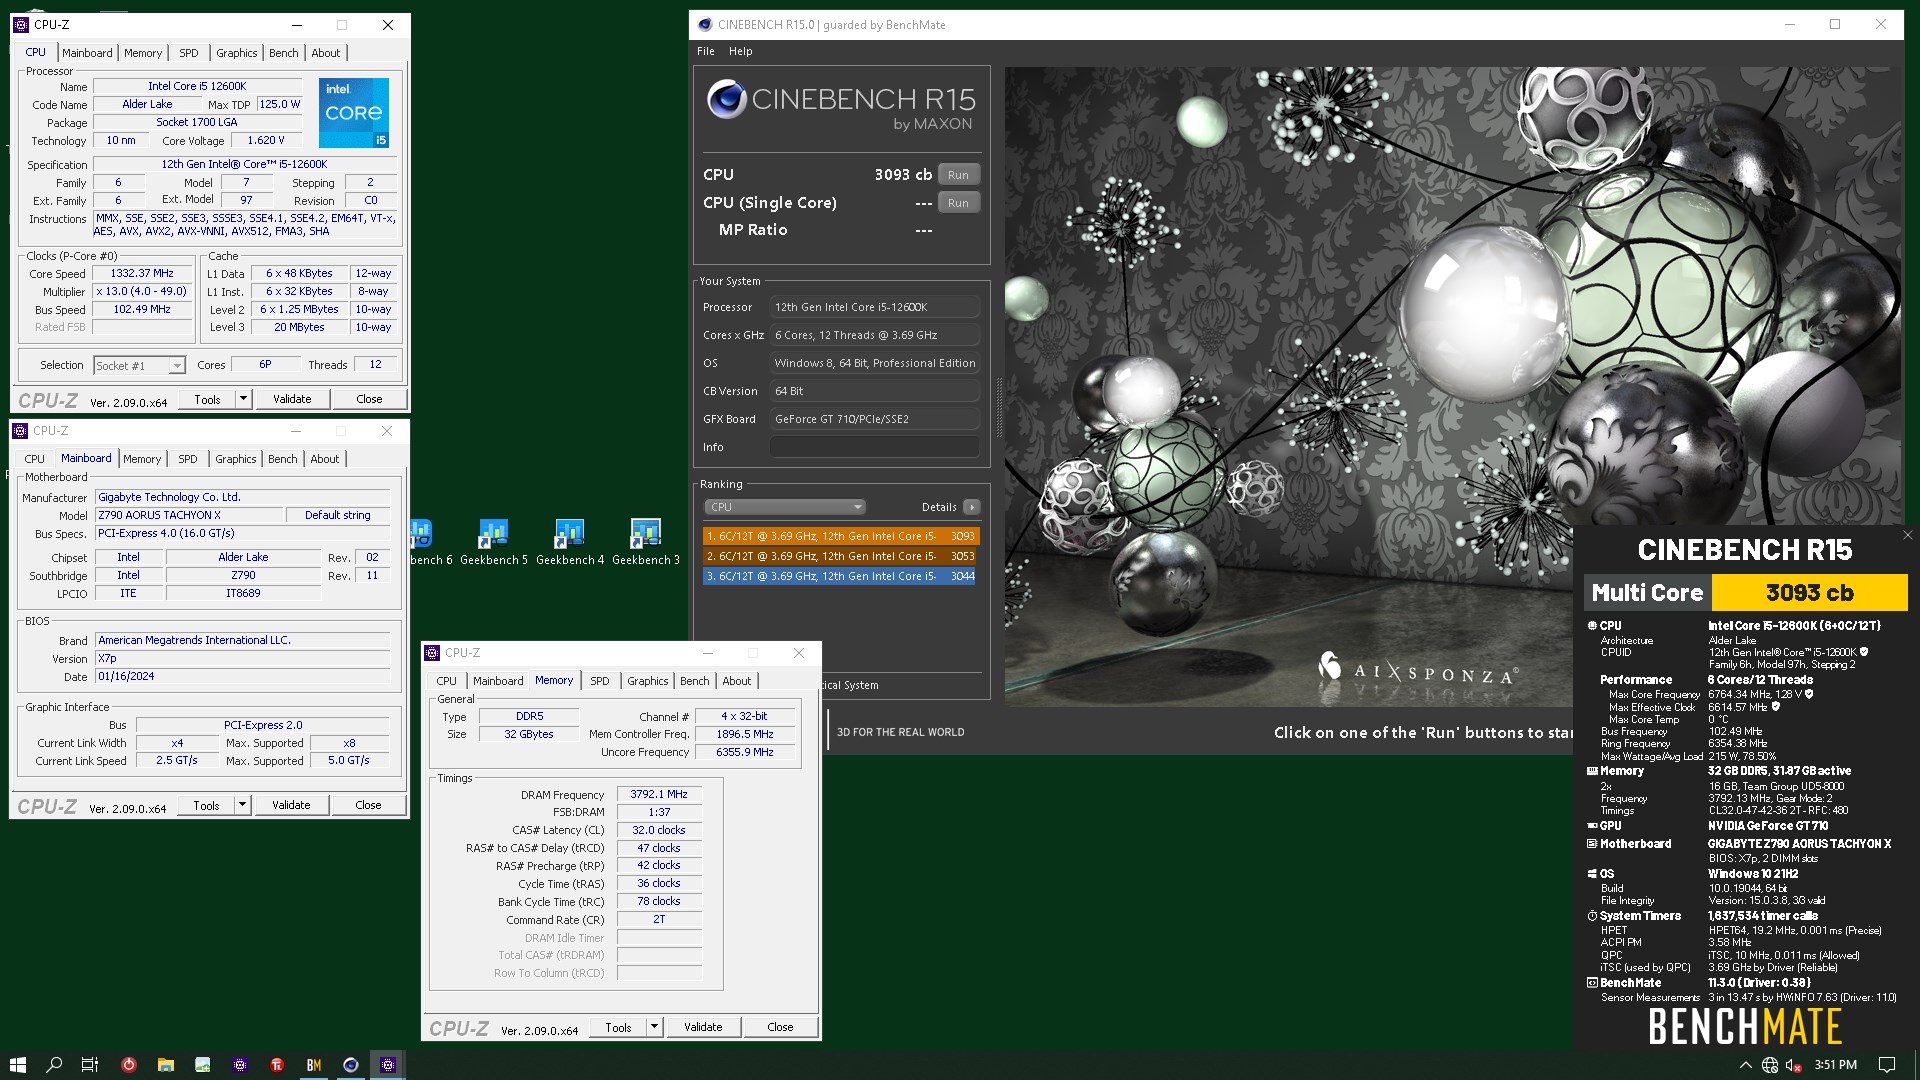Show hidden system tray icons
The image size is (1920, 1080).
point(1745,1065)
